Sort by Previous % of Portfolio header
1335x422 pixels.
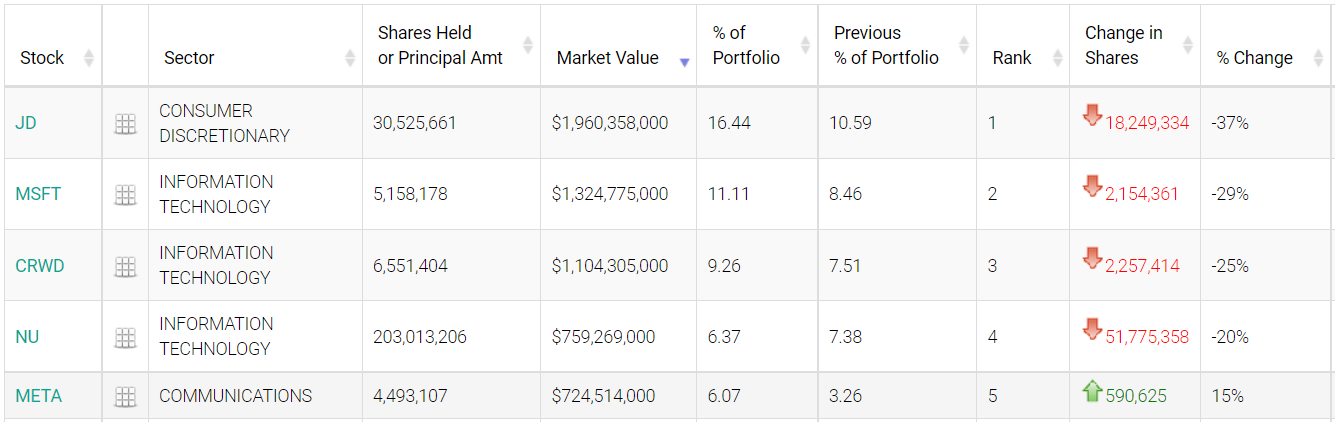(x=964, y=46)
